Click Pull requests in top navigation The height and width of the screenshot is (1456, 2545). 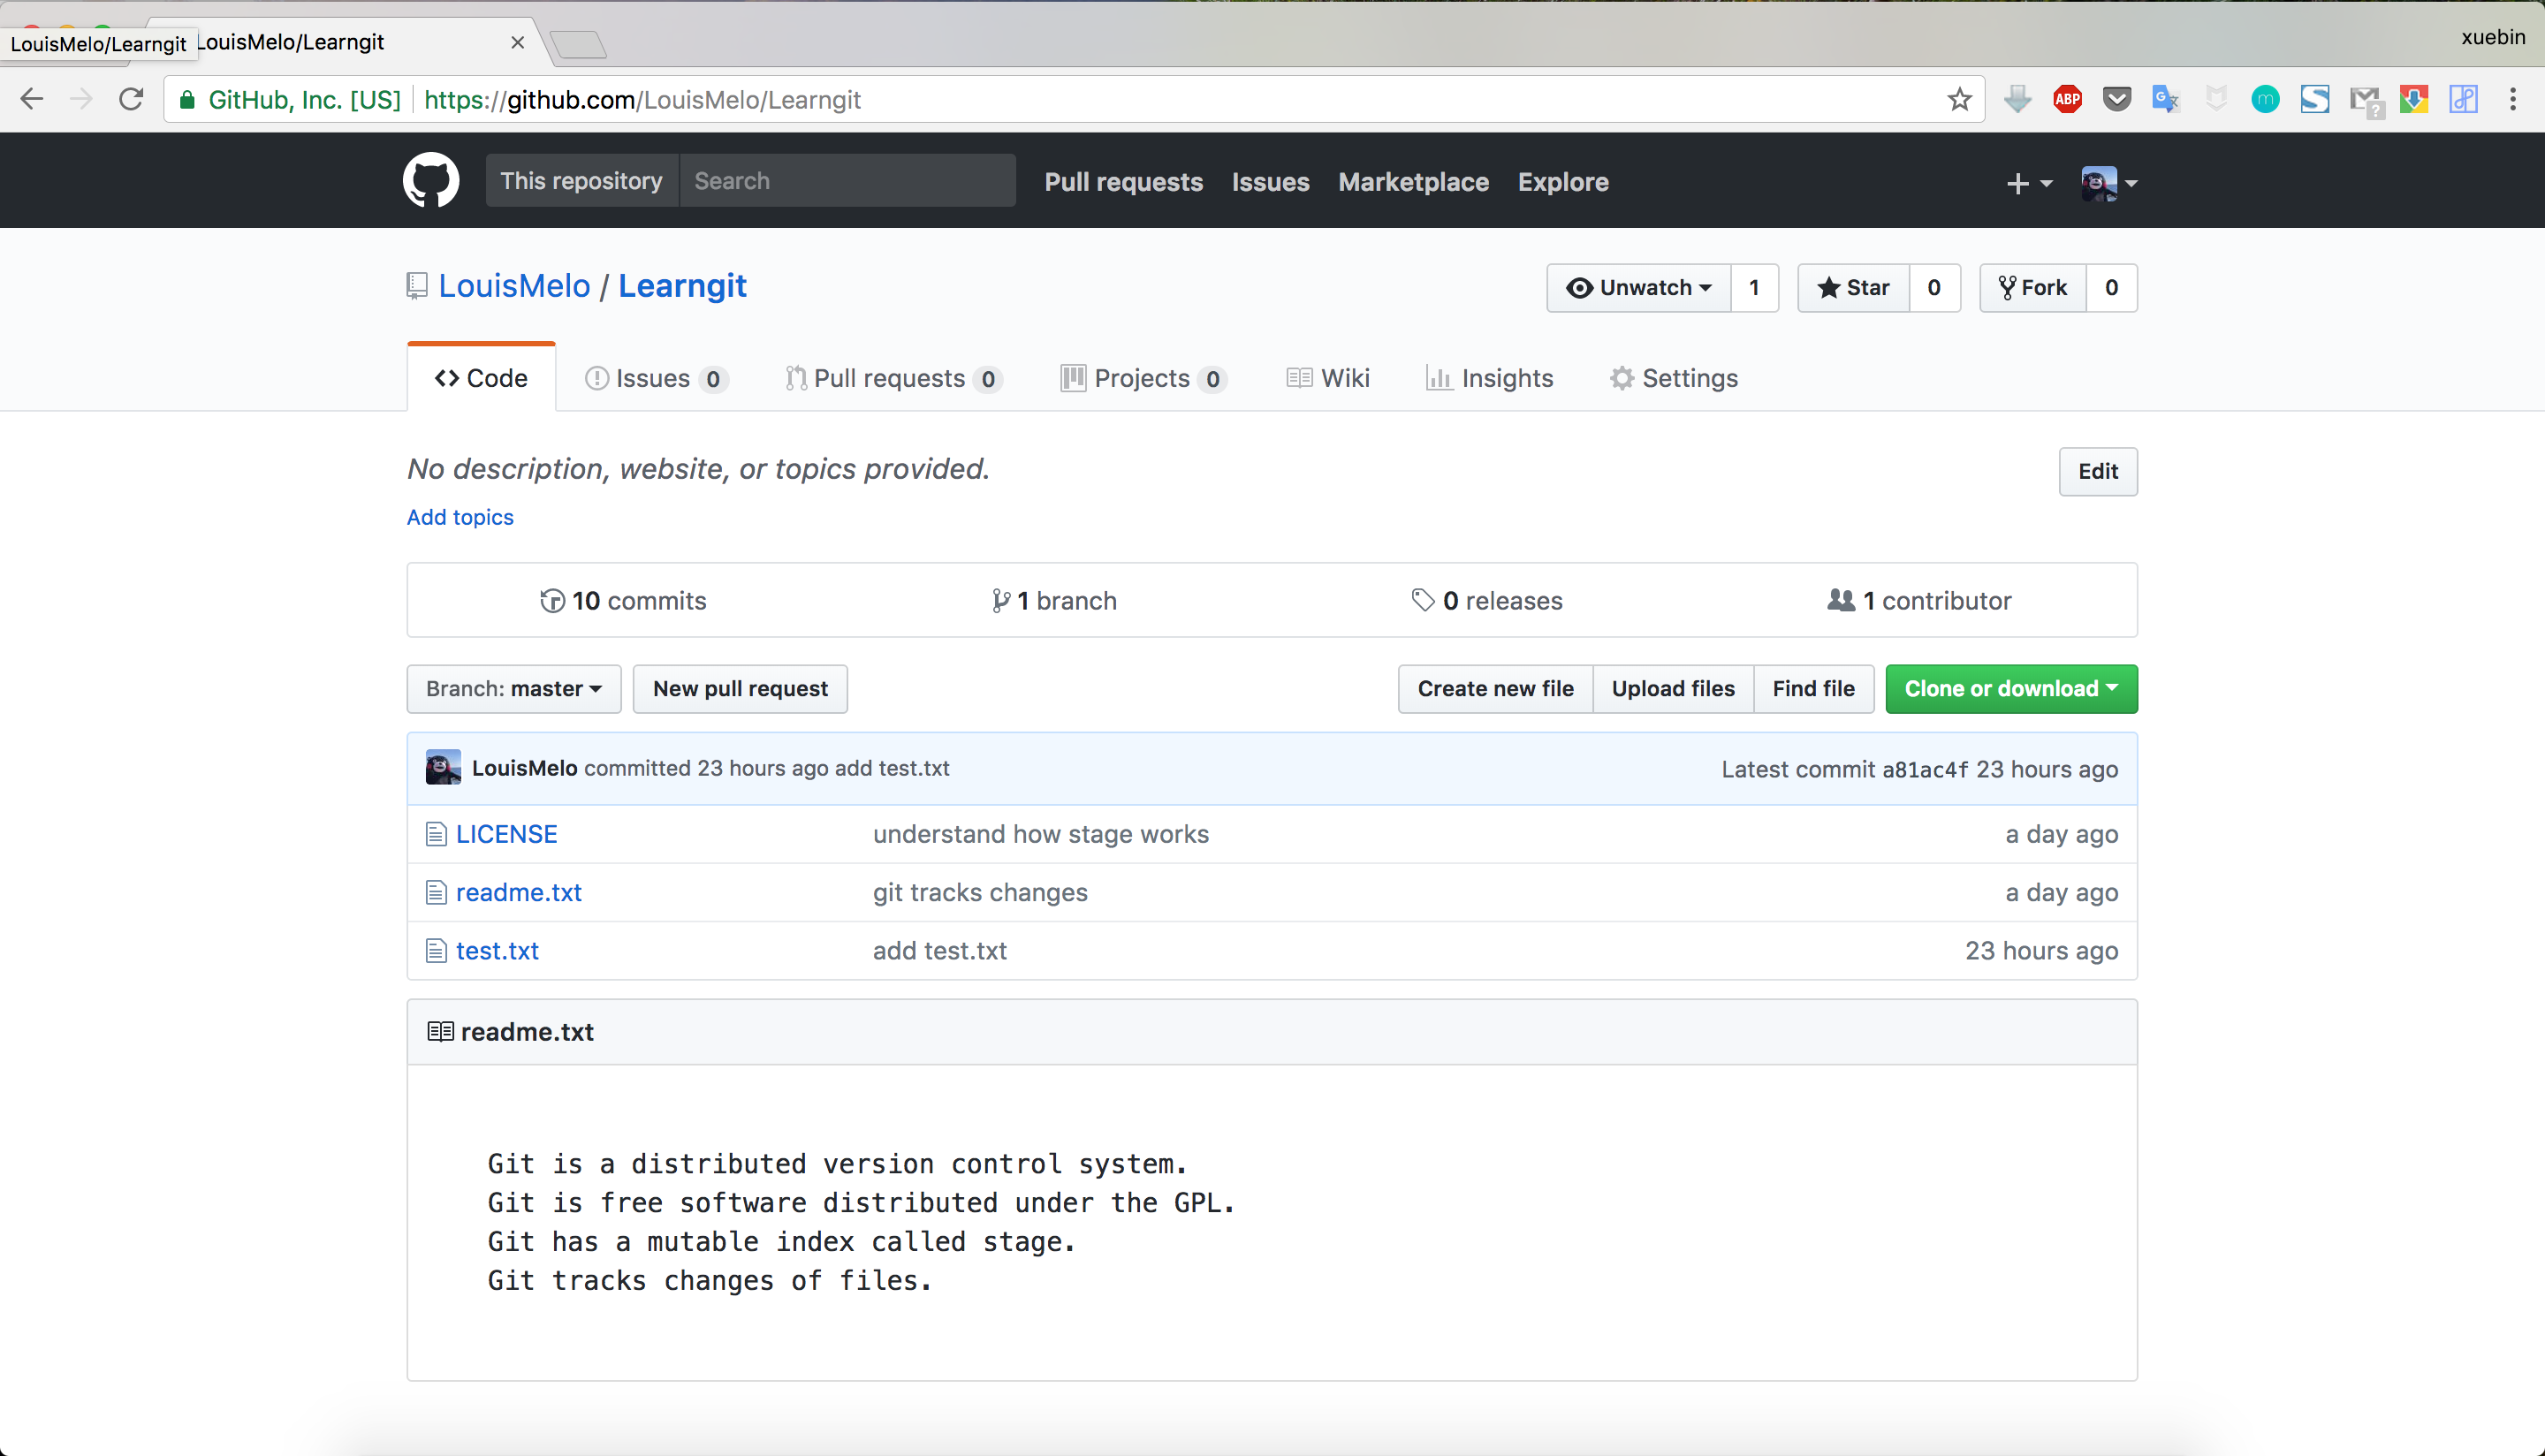coord(1123,182)
